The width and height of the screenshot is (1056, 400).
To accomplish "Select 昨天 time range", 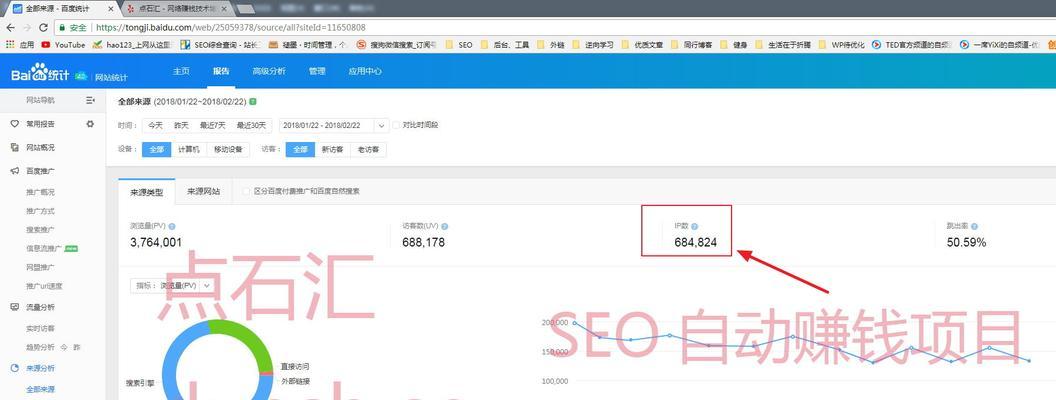I will coord(181,125).
